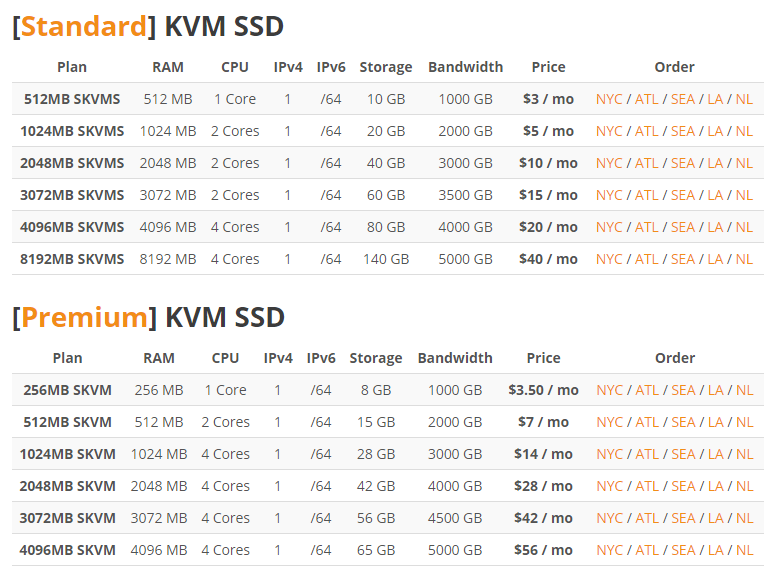
Task: Order 512MB SKVM premium plan in ATL
Action: 647,422
